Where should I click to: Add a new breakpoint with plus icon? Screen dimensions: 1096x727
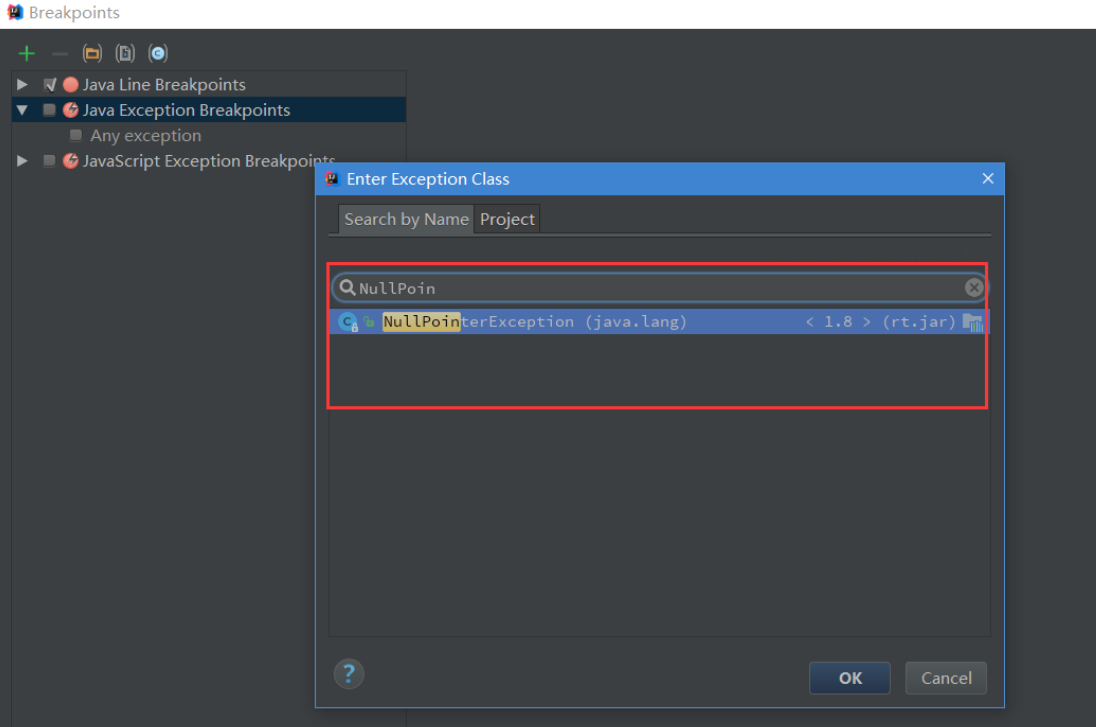[x=27, y=53]
